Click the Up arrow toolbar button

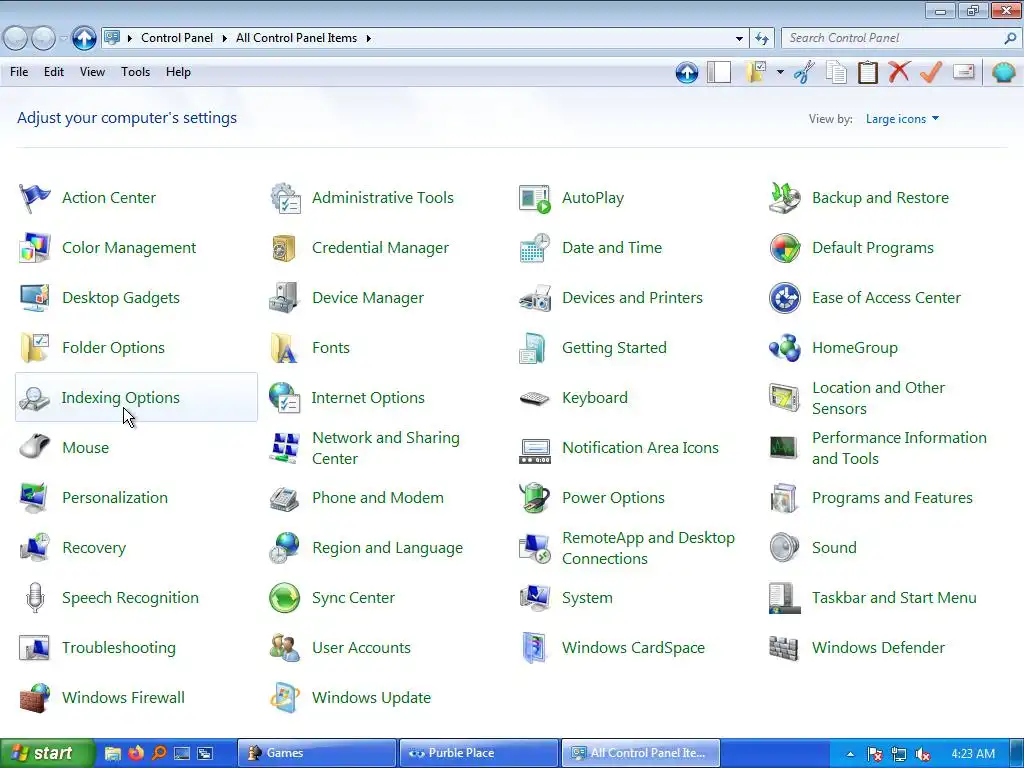click(686, 72)
